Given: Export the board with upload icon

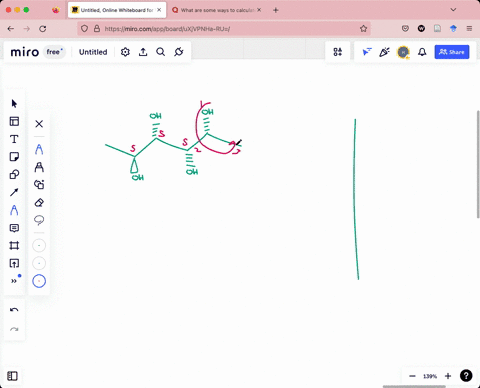Looking at the screenshot, I should [143, 52].
